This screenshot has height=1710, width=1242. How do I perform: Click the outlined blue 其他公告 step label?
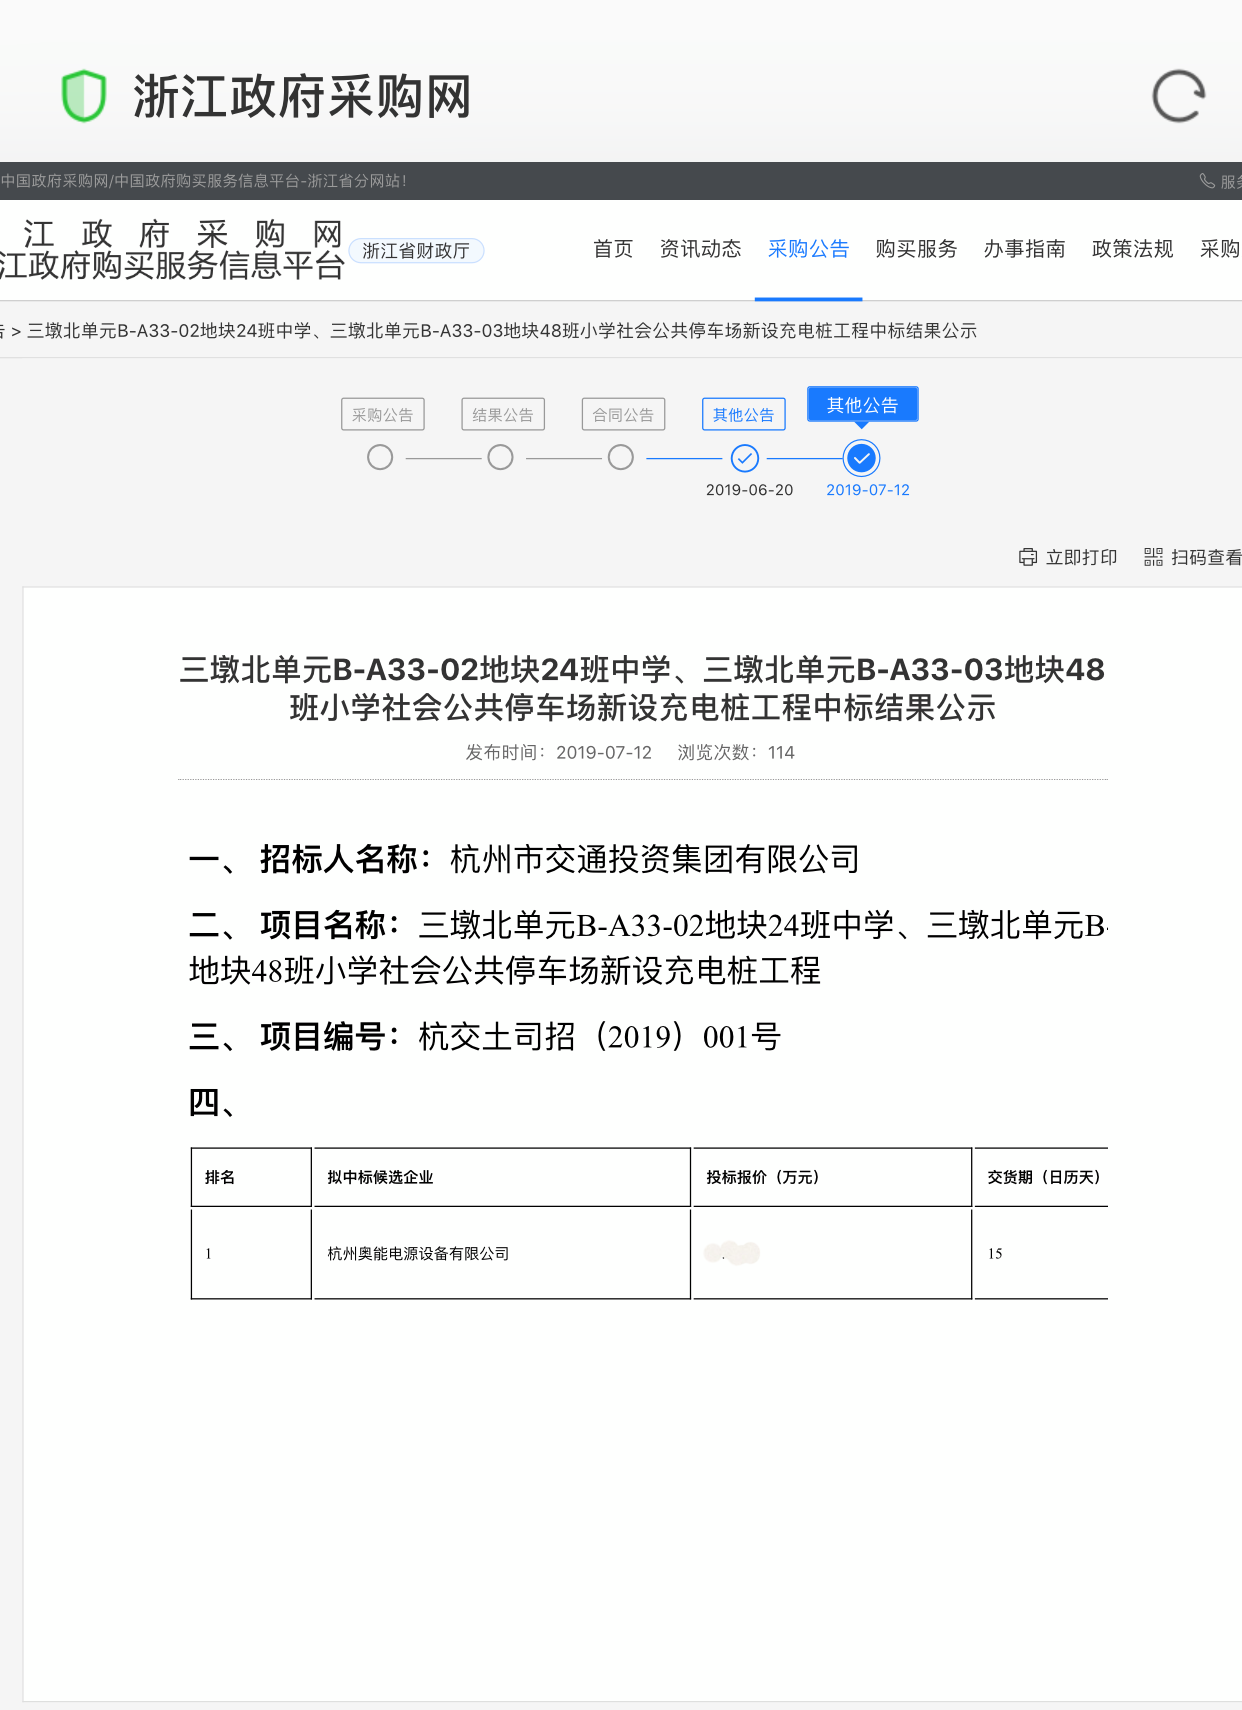coord(744,414)
